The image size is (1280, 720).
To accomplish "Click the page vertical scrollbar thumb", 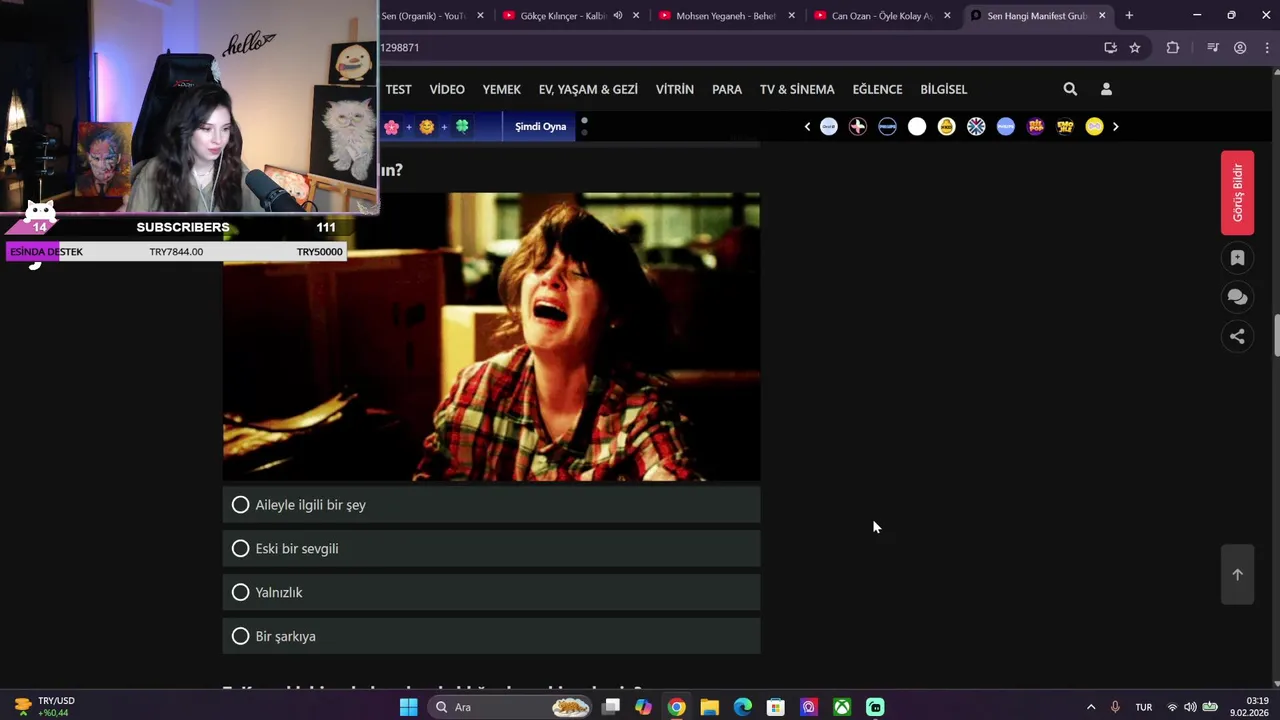I will (1276, 335).
